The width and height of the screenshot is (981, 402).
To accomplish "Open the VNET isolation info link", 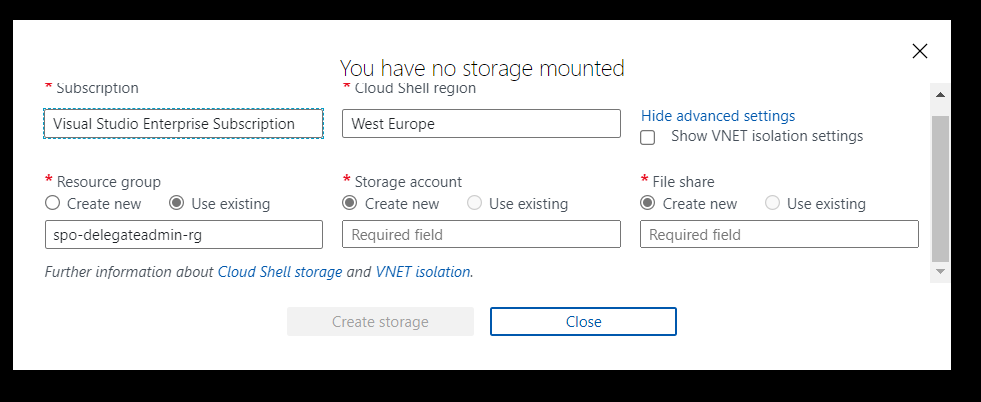I will click(422, 271).
